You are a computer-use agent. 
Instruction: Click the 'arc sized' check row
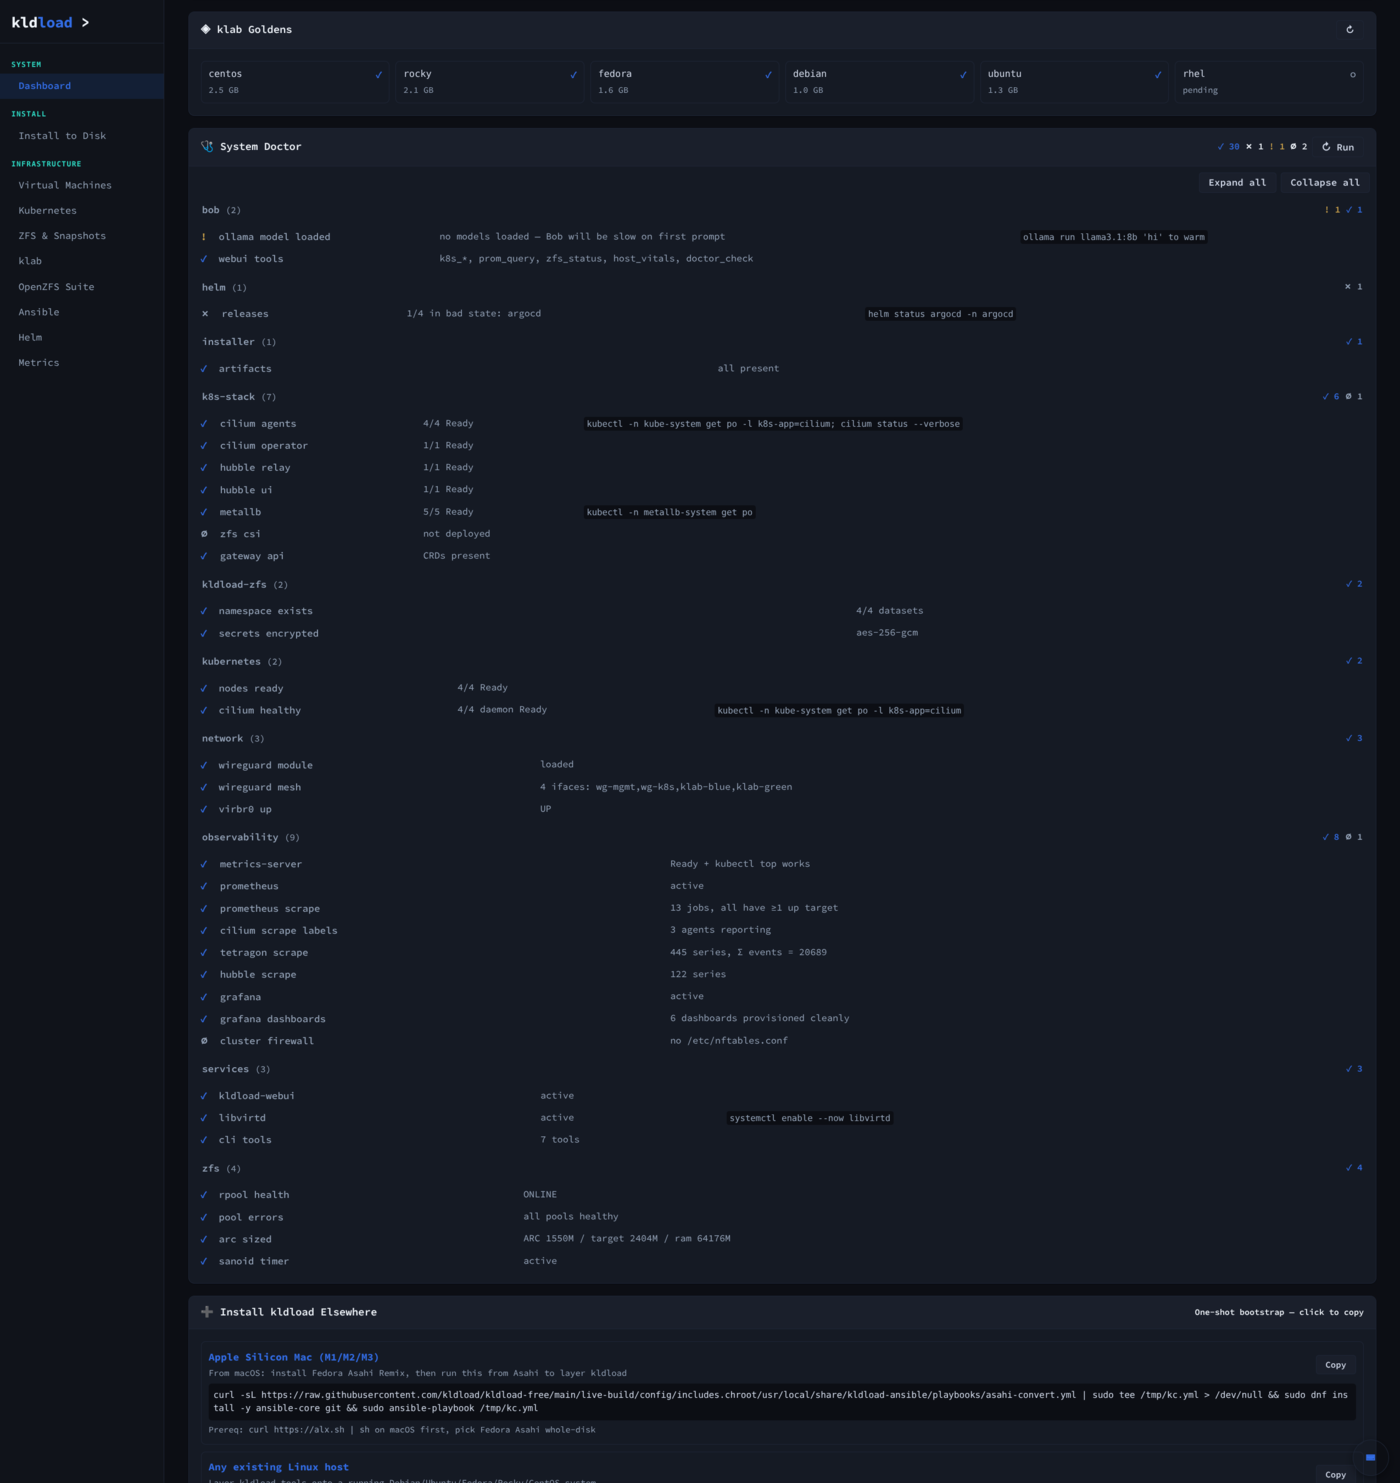(782, 1239)
